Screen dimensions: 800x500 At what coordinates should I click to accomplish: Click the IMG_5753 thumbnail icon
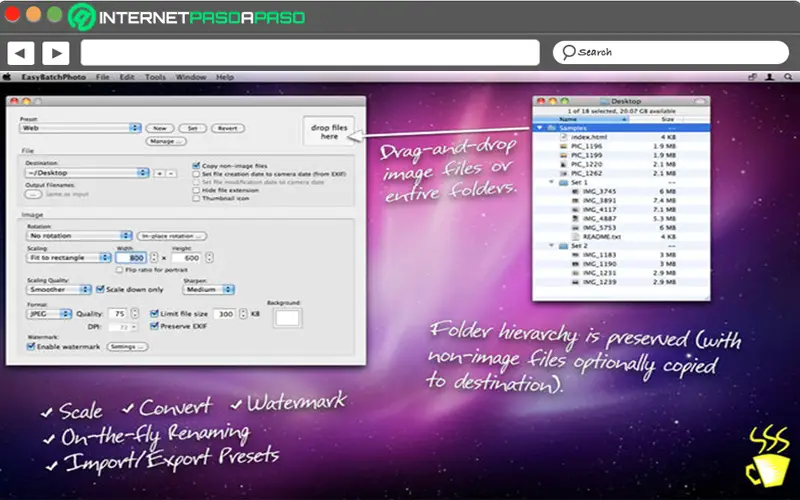coord(576,228)
